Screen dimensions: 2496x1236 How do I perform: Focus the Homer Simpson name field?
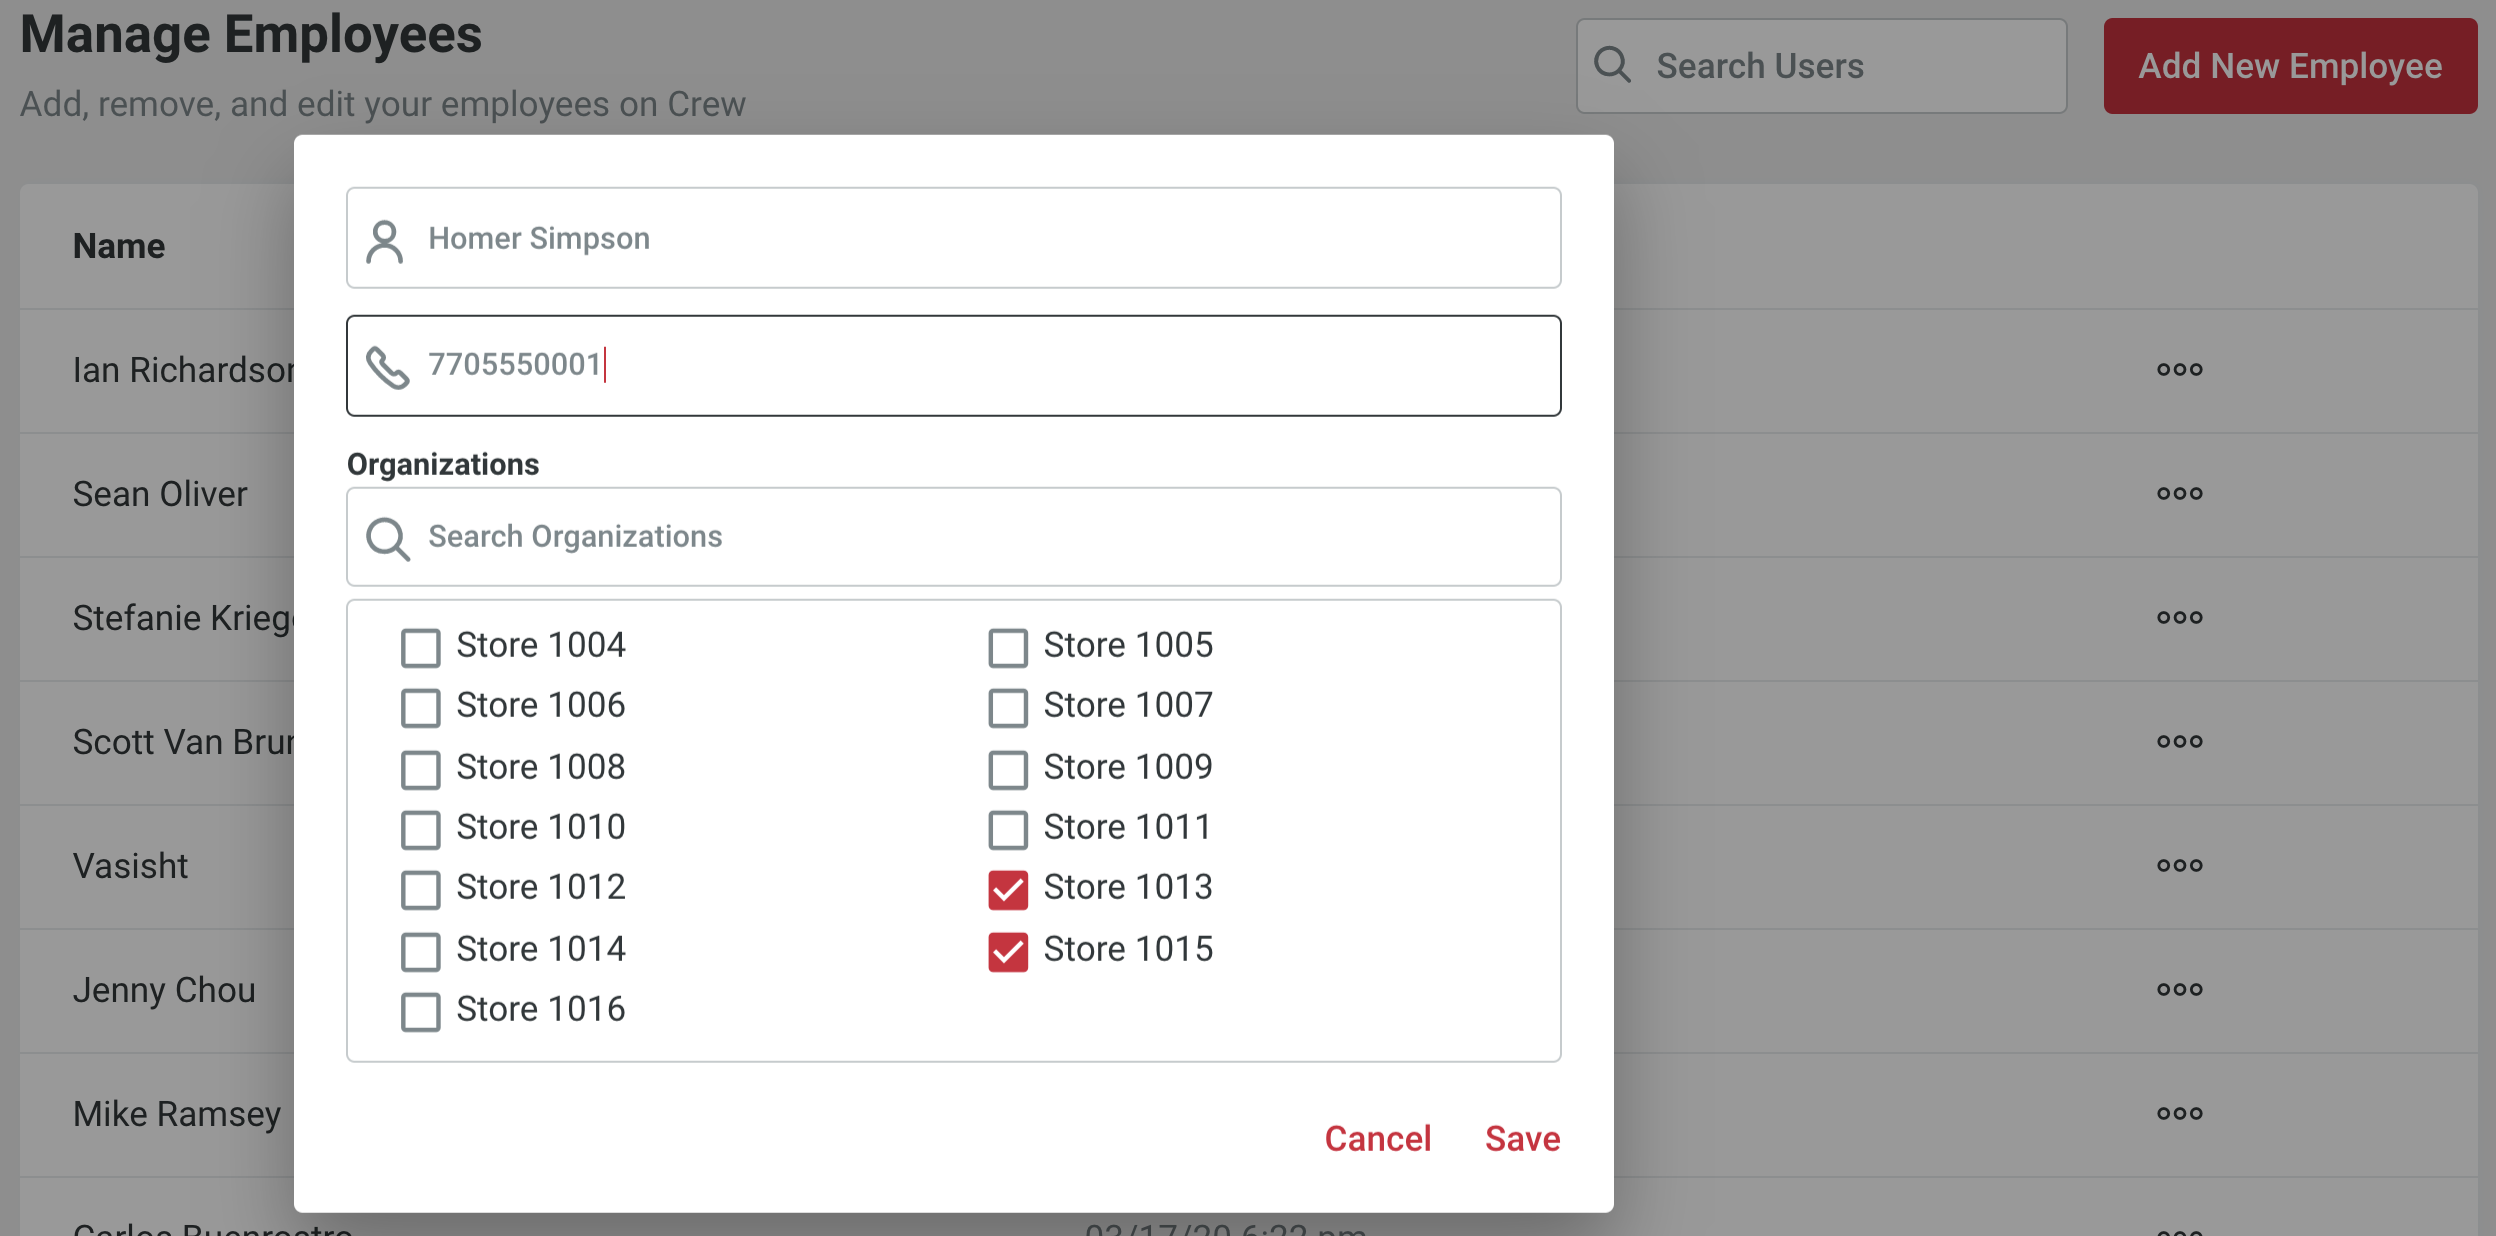(x=953, y=238)
